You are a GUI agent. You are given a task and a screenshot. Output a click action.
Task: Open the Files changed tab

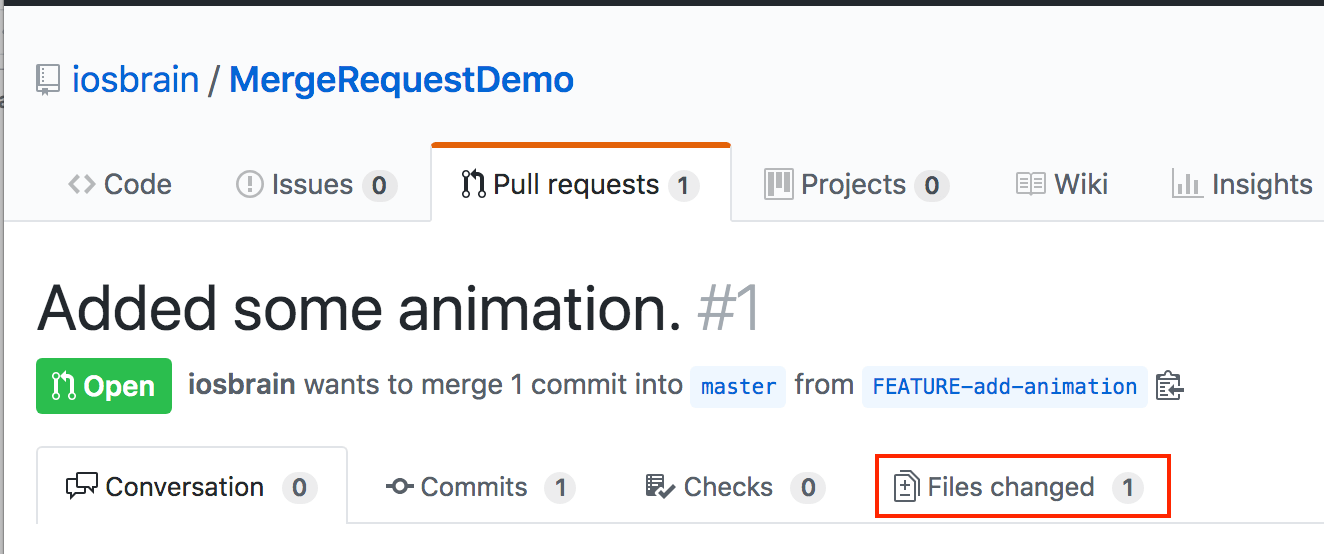tap(1010, 488)
